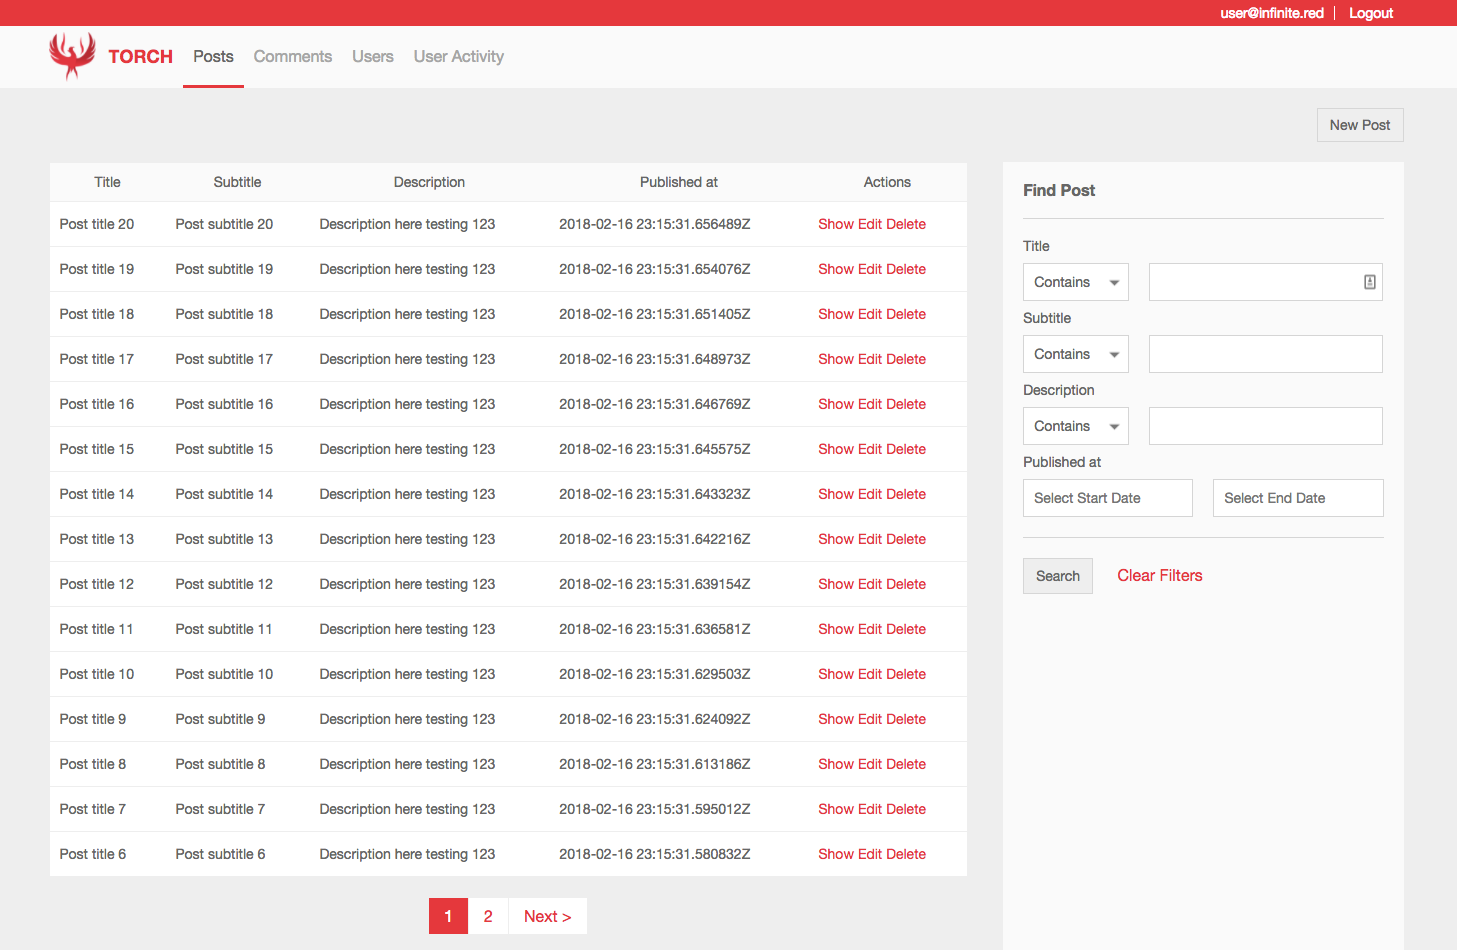
Task: Focus the Subtitle filter text field
Action: [x=1265, y=354]
